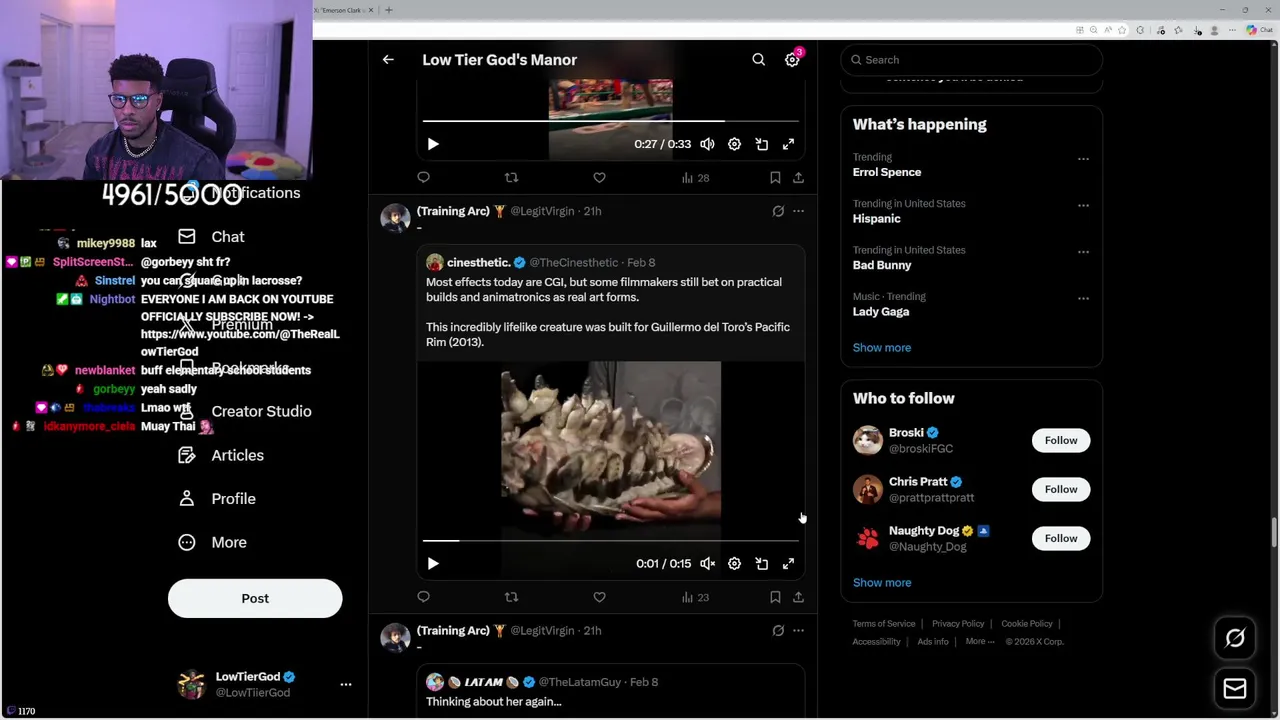Open the community settings gear with notification badge

(x=792, y=60)
